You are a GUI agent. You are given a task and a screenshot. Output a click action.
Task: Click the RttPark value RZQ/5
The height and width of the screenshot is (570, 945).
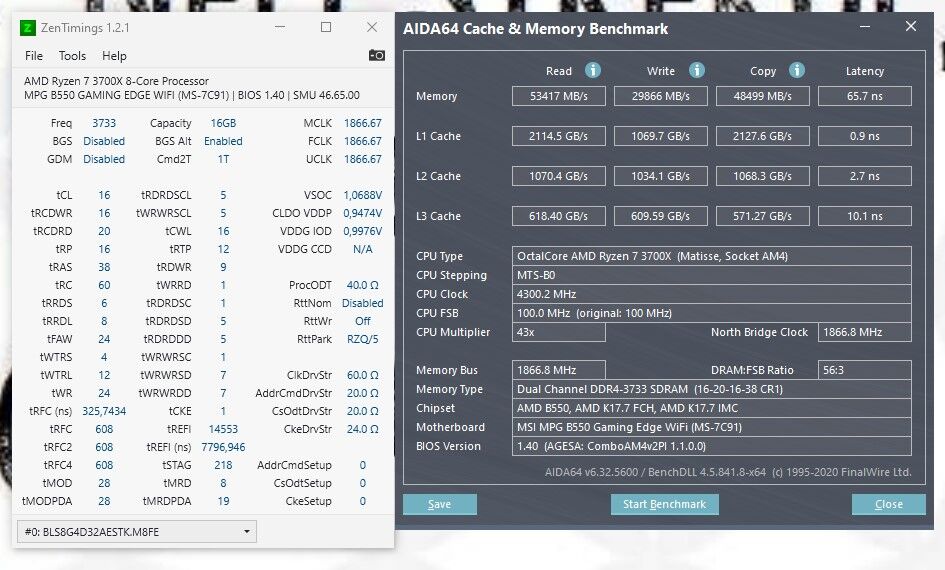[x=363, y=339]
